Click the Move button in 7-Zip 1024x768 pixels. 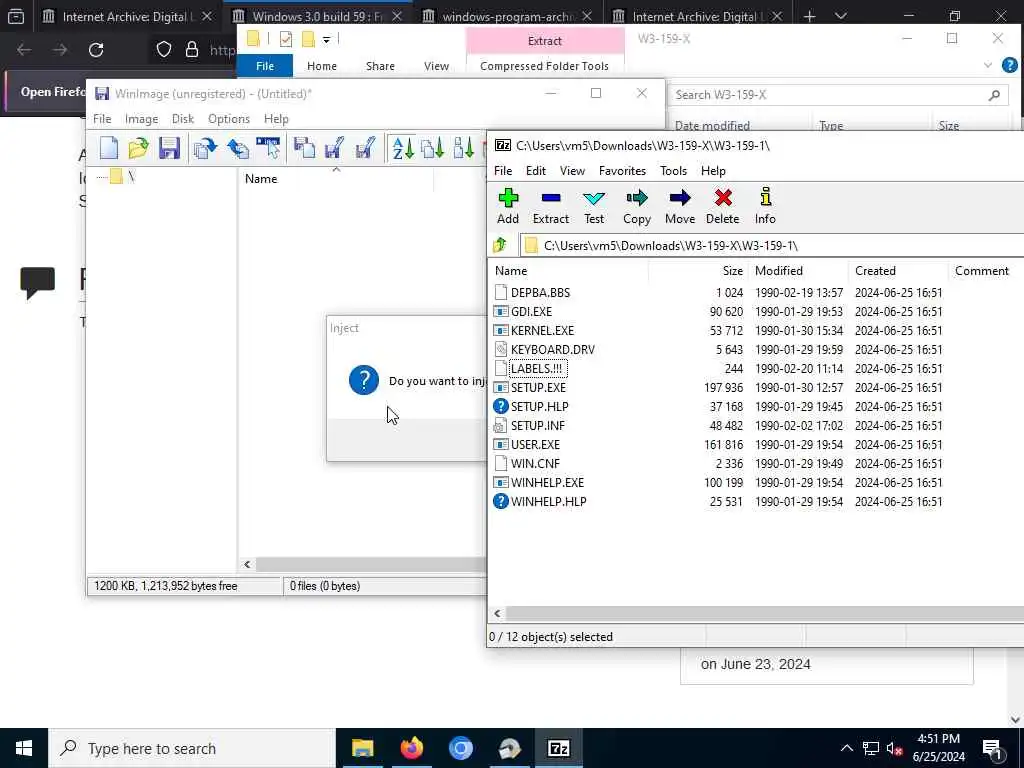click(x=680, y=206)
